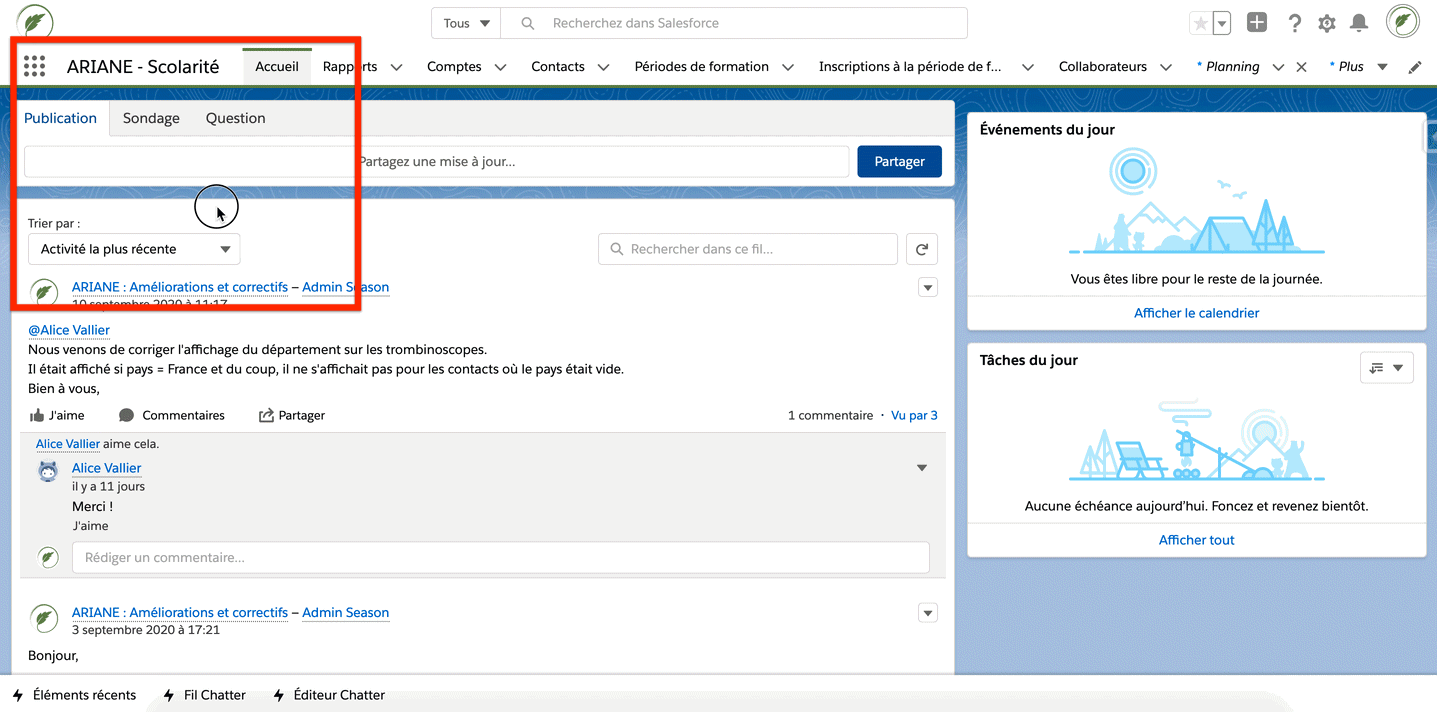
Task: Open the Activité la plus récente sort dropdown
Action: [133, 248]
